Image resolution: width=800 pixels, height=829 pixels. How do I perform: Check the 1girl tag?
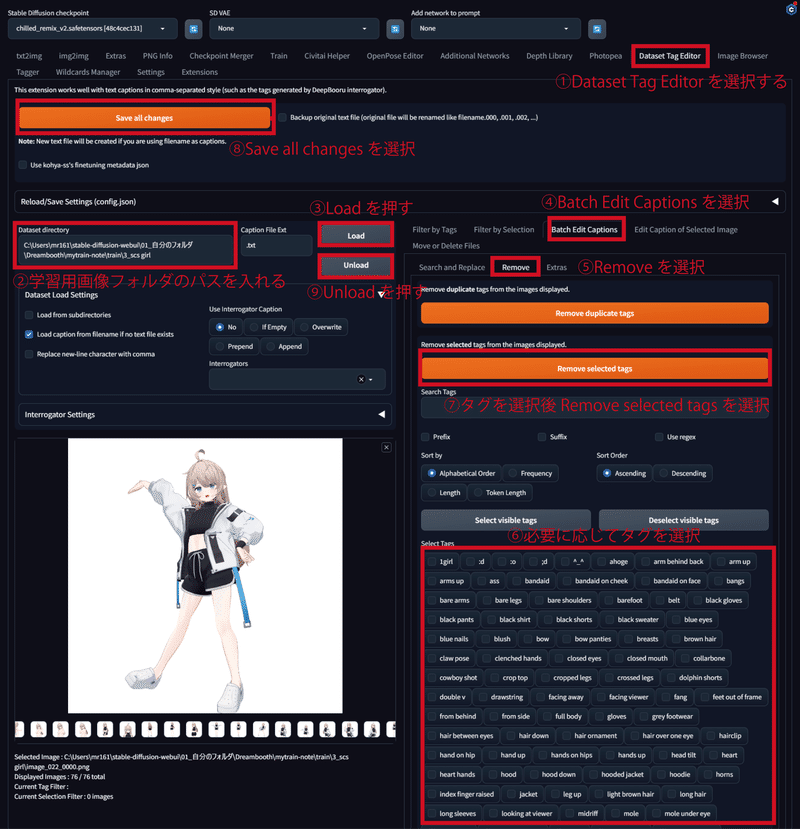[432, 561]
